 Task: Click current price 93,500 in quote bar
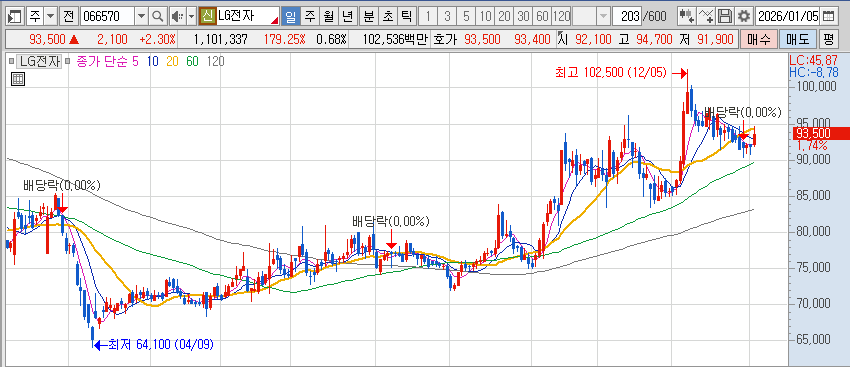pos(47,39)
